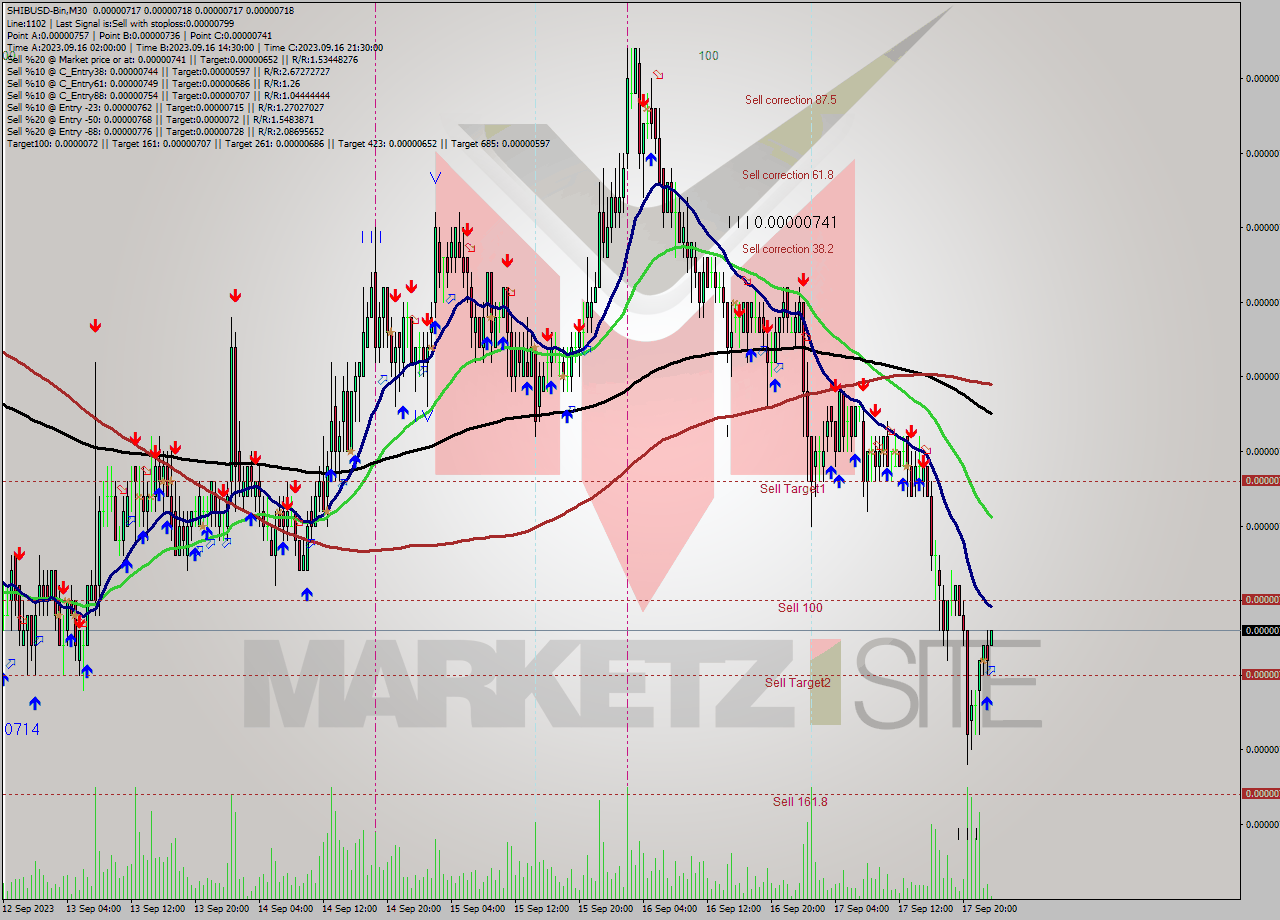Select the 'Sell correction 87.5' label
This screenshot has width=1280, height=920.
pos(790,100)
